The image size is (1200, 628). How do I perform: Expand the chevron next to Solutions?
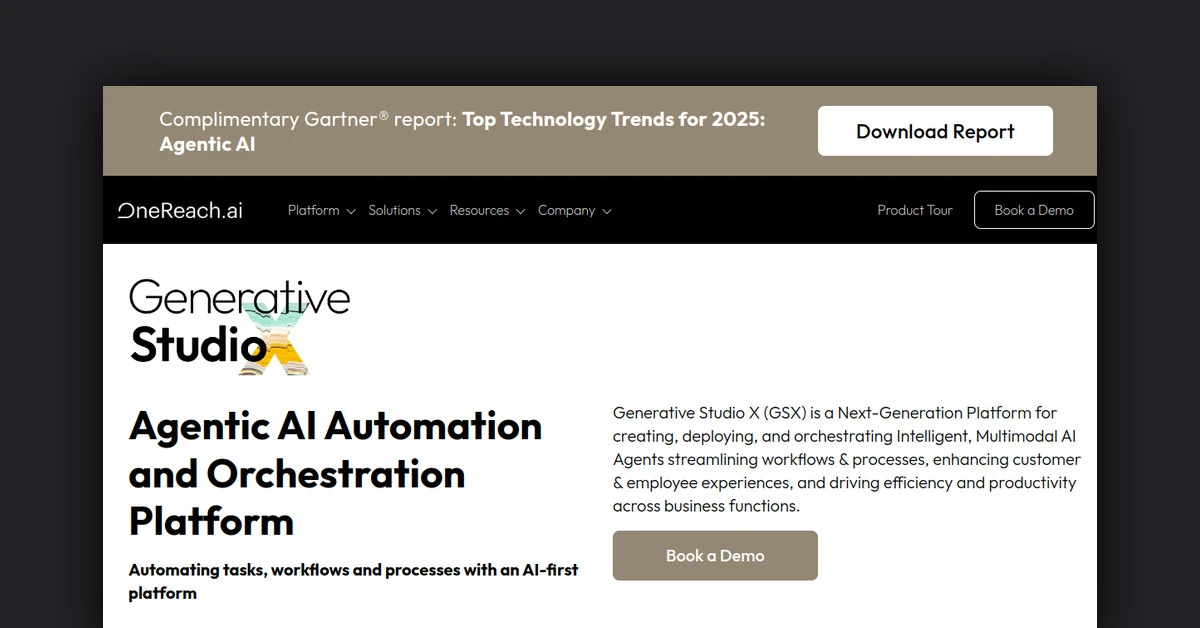coord(432,211)
